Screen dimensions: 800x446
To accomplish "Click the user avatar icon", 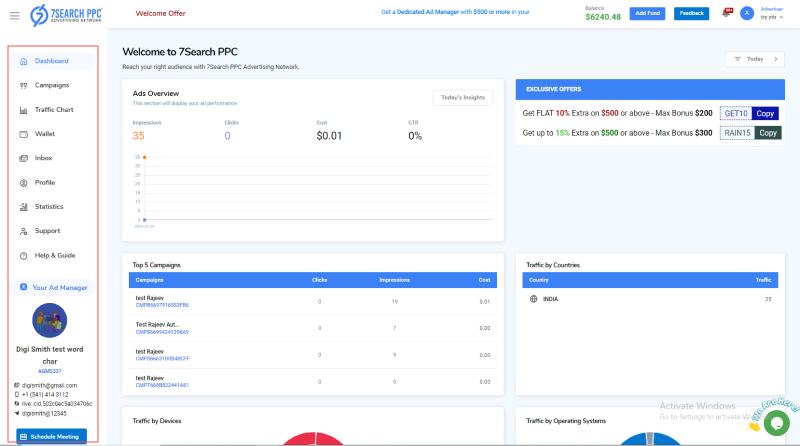I will (x=747, y=13).
